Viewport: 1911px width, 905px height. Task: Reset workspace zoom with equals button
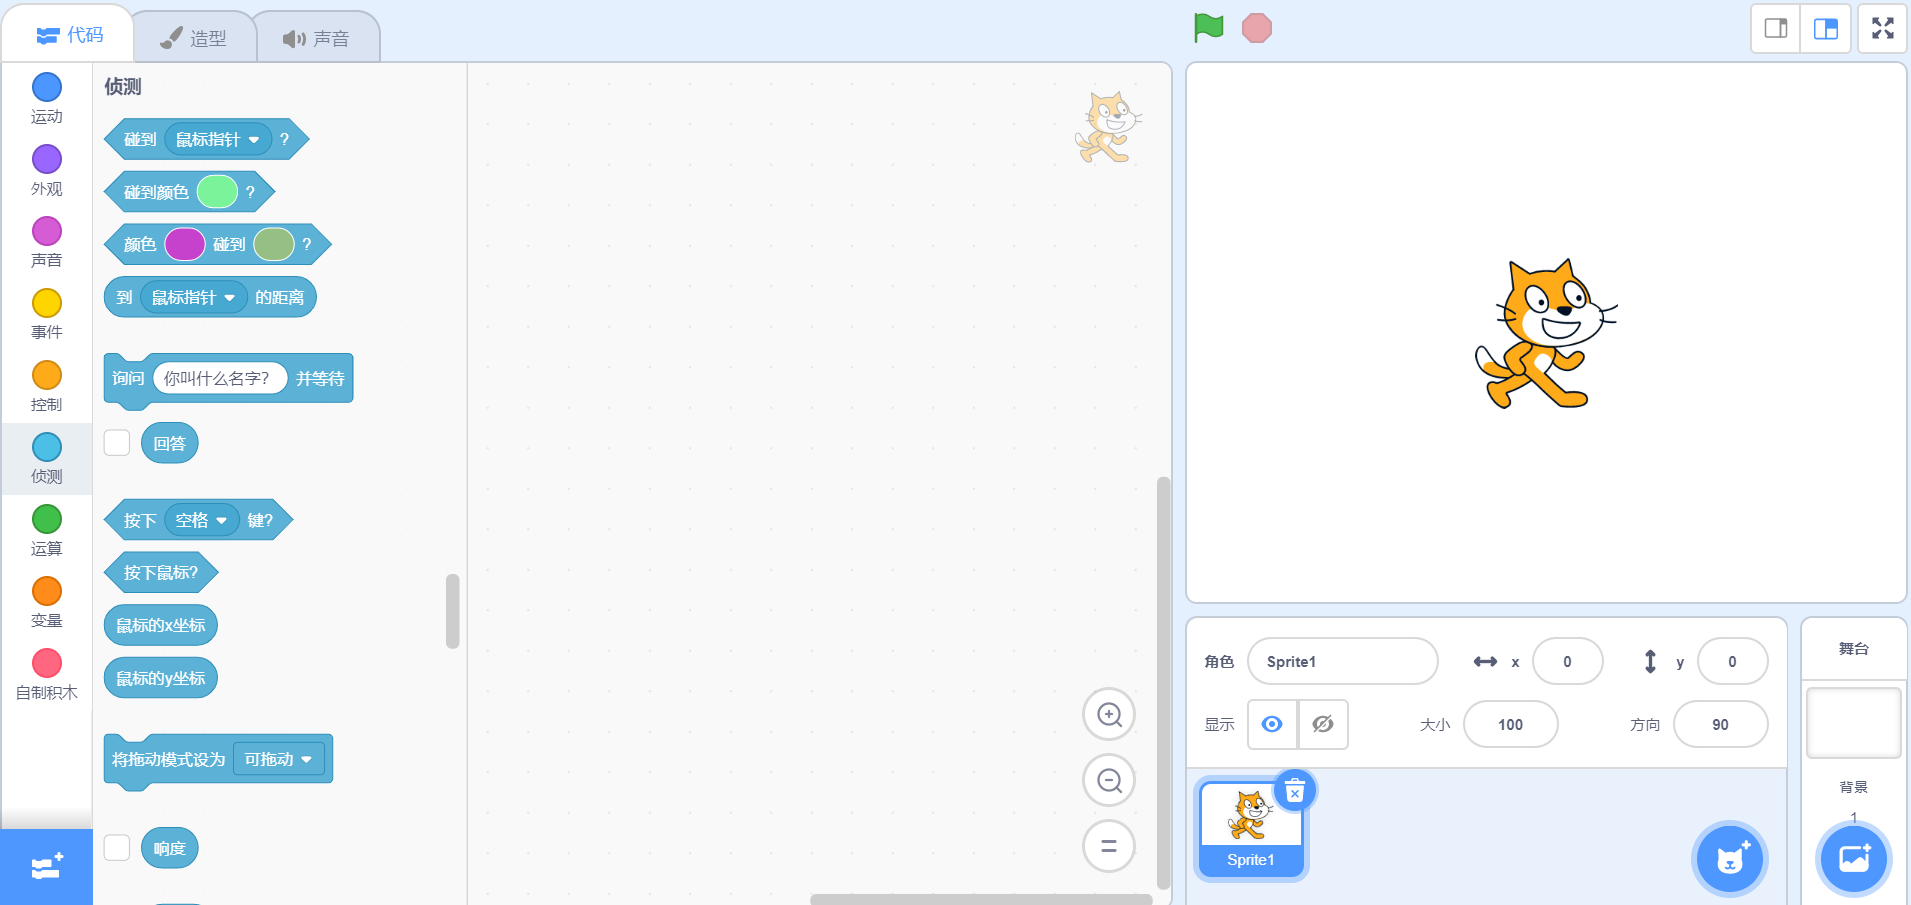(x=1109, y=846)
